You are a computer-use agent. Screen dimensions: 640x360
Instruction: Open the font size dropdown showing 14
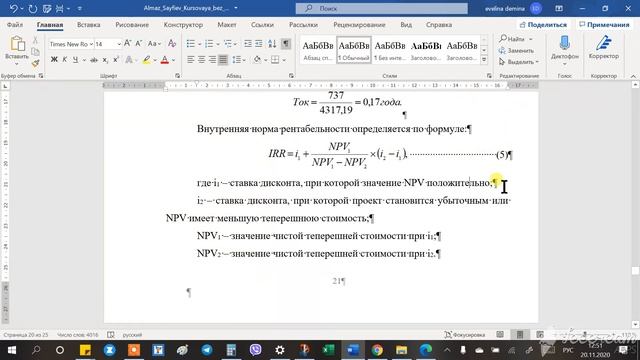point(119,44)
